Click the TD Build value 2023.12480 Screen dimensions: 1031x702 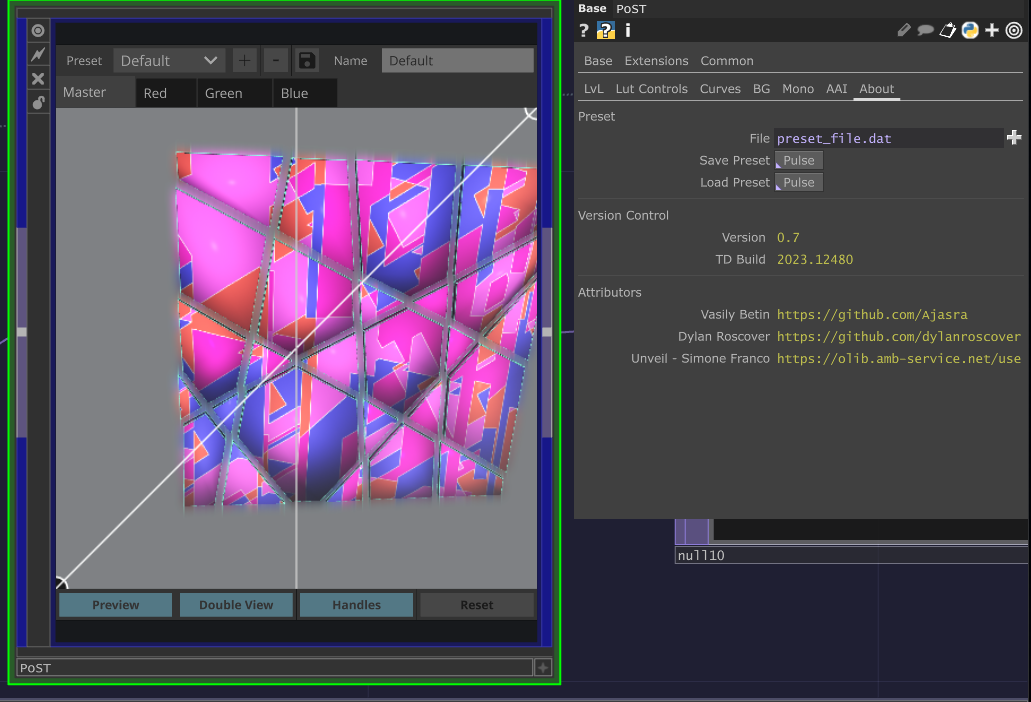coord(815,260)
